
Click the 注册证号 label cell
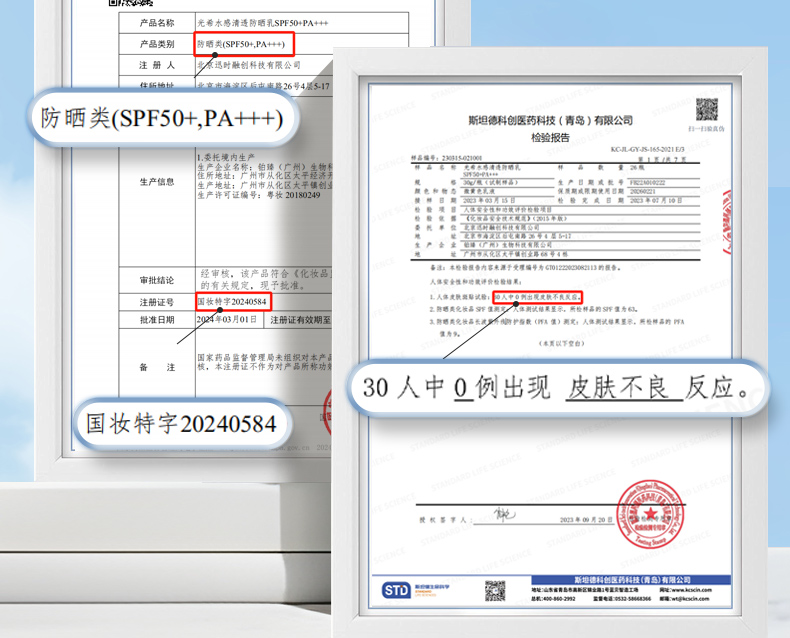157,302
